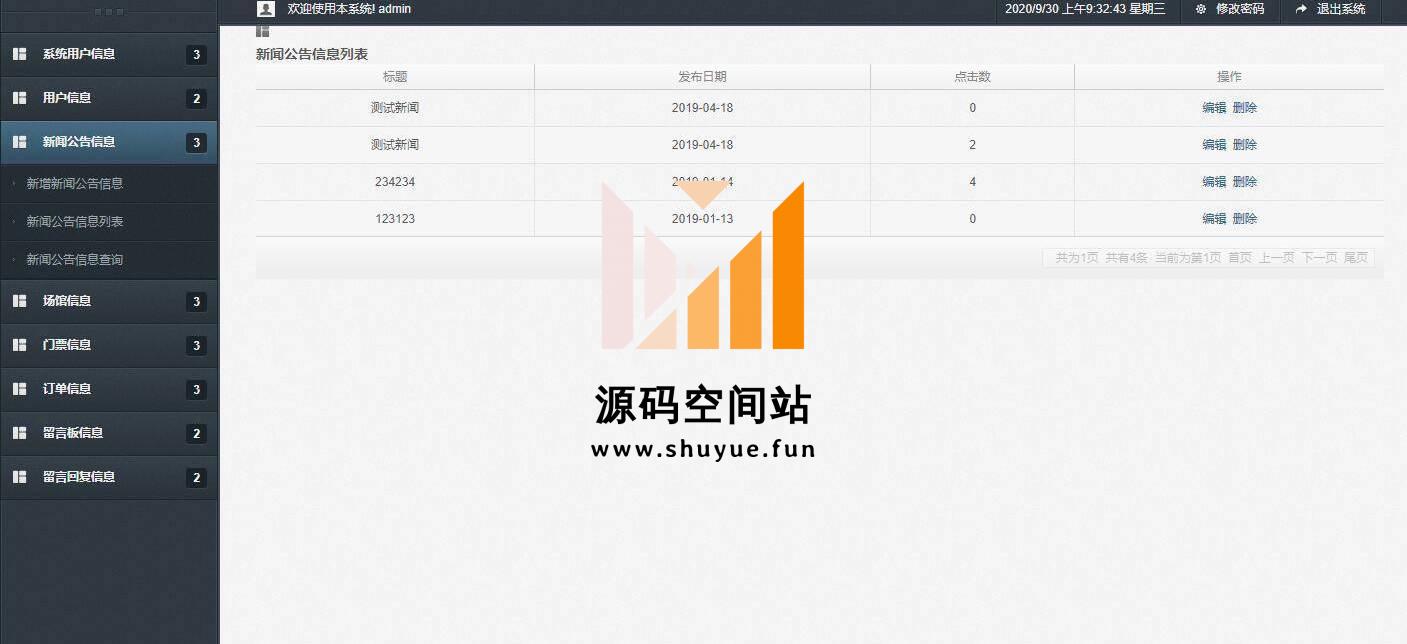Click the grid icon beside 新闻公告信息
Screen dimensions: 1407x644
point(19,142)
